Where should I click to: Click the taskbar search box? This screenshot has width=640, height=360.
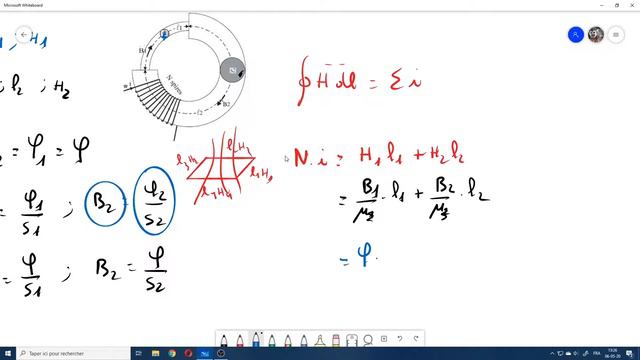tap(73, 353)
